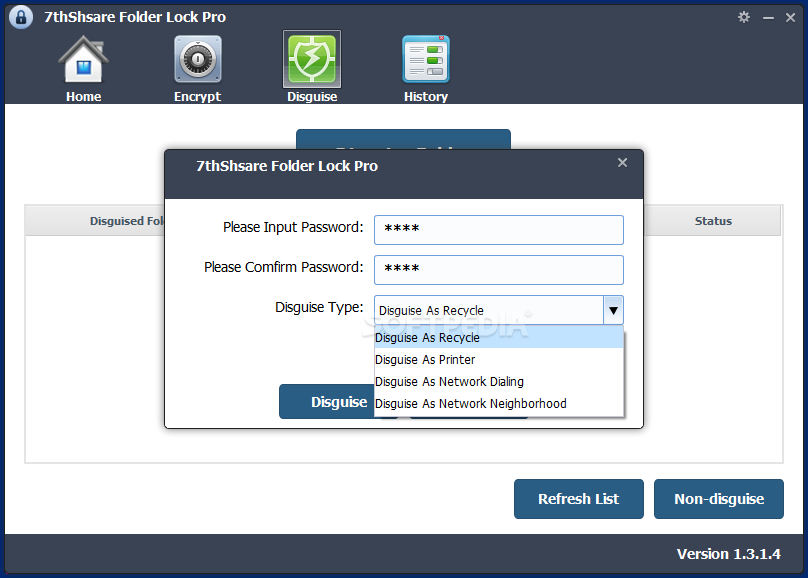Minimize the main Folder Lock window

click(768, 18)
